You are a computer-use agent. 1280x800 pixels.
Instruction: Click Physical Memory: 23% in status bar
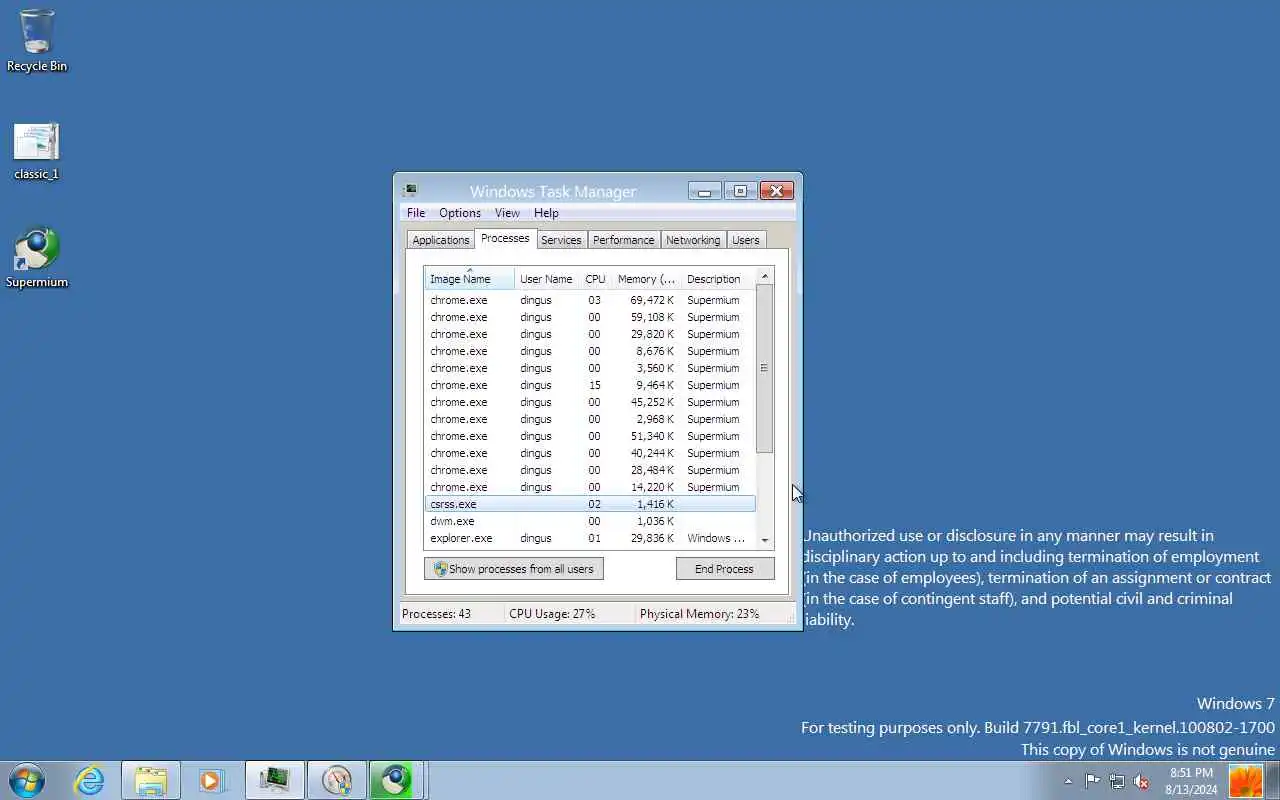click(699, 614)
